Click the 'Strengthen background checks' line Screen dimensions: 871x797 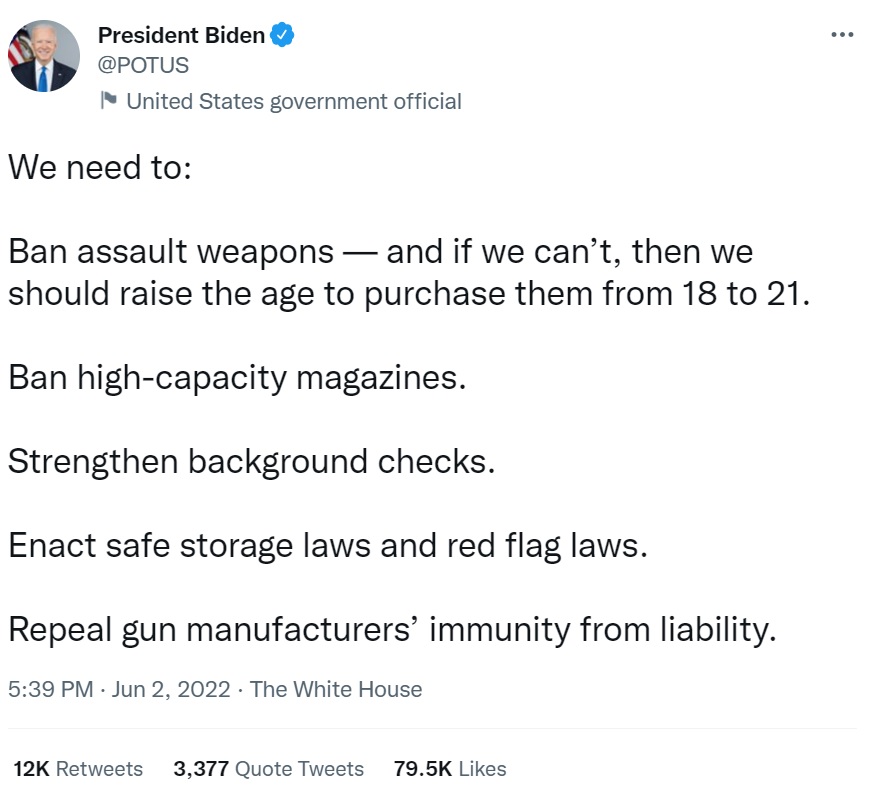[251, 461]
